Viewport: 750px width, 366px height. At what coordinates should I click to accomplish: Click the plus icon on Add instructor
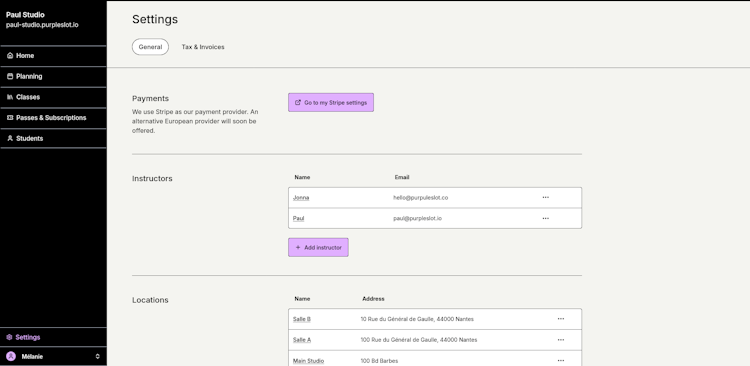coord(298,247)
